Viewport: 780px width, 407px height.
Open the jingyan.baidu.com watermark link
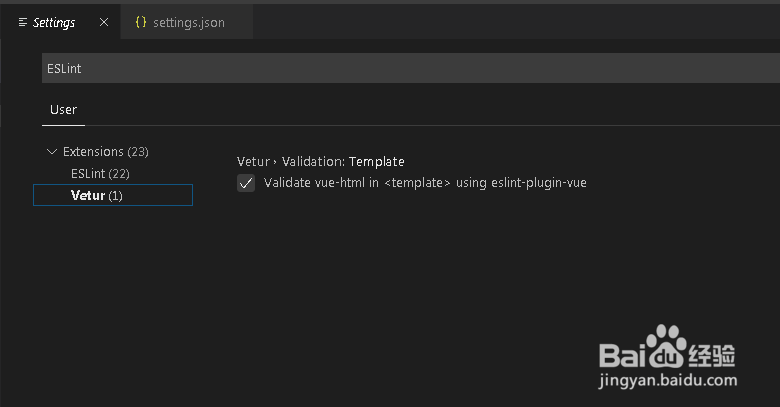click(668, 381)
